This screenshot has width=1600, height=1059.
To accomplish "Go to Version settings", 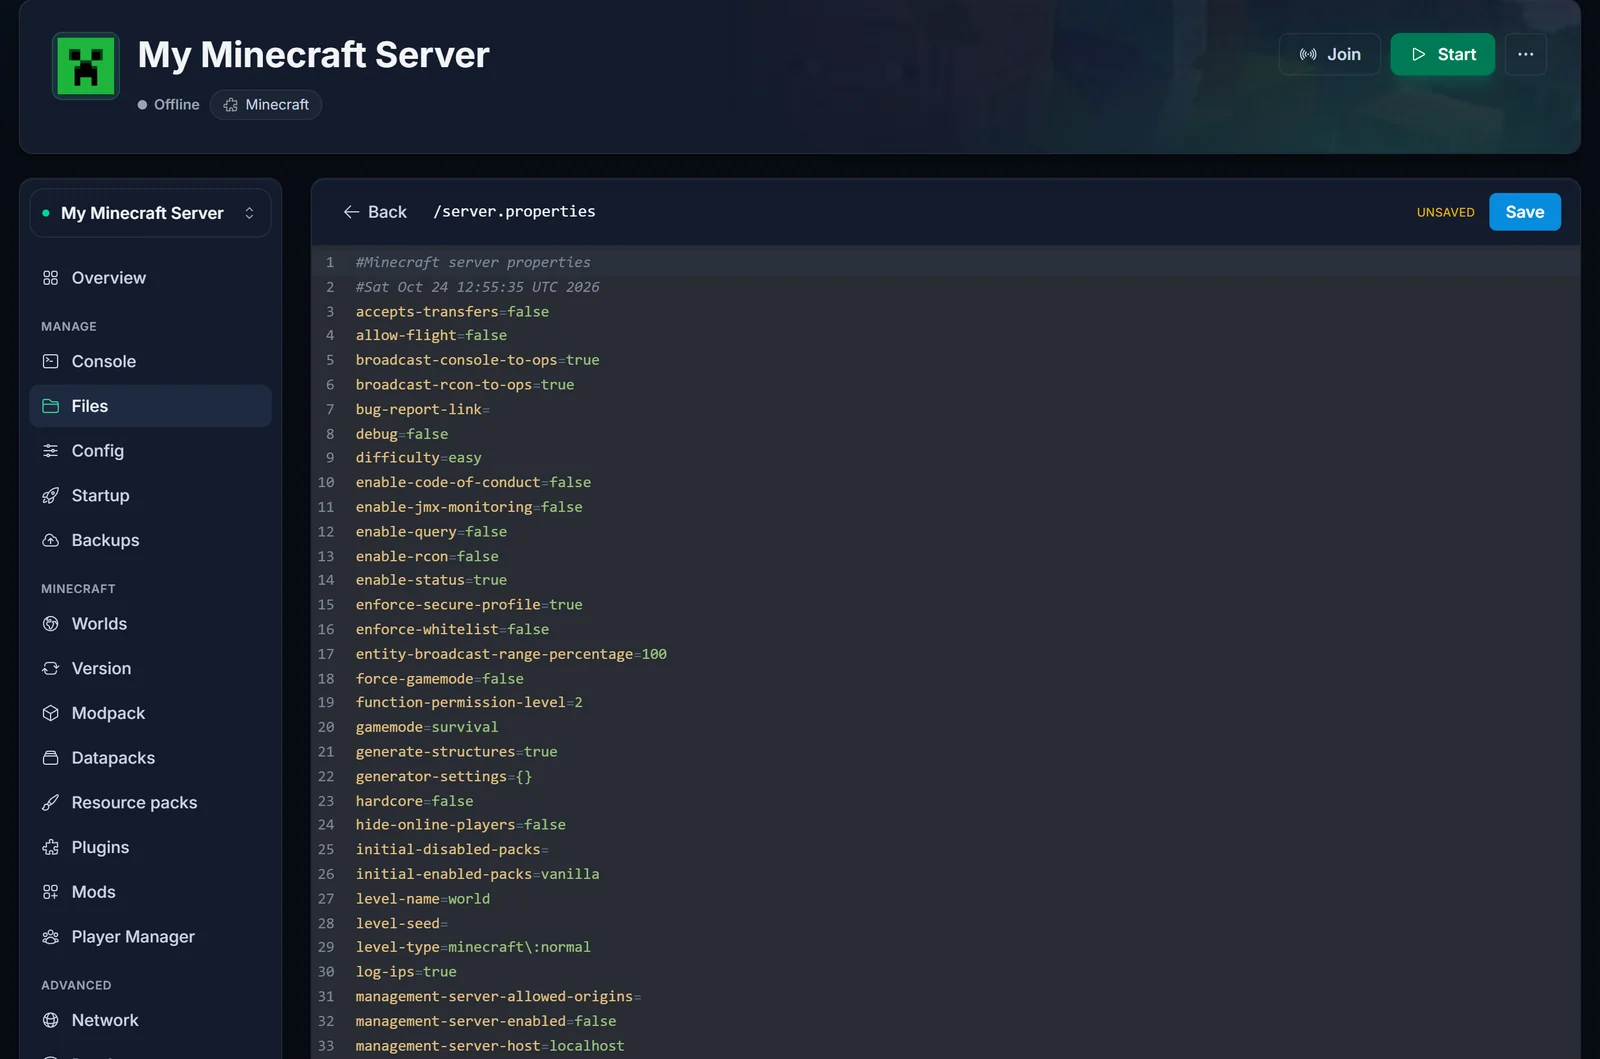I will [x=150, y=669].
